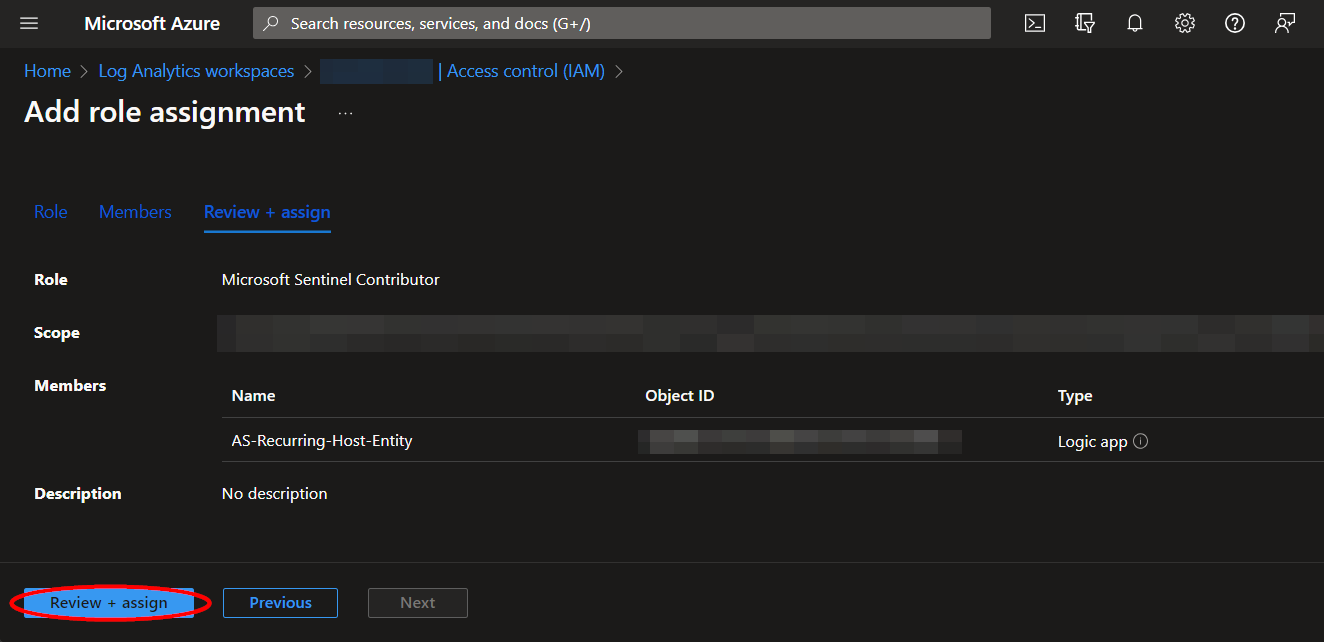Open Log Analytics workspaces breadcrumb
Image resolution: width=1324 pixels, height=642 pixels.
(196, 71)
